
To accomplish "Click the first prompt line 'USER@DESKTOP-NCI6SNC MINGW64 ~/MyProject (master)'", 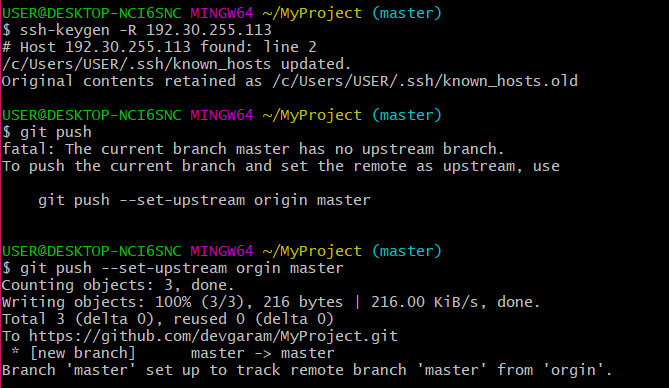I will click(221, 13).
